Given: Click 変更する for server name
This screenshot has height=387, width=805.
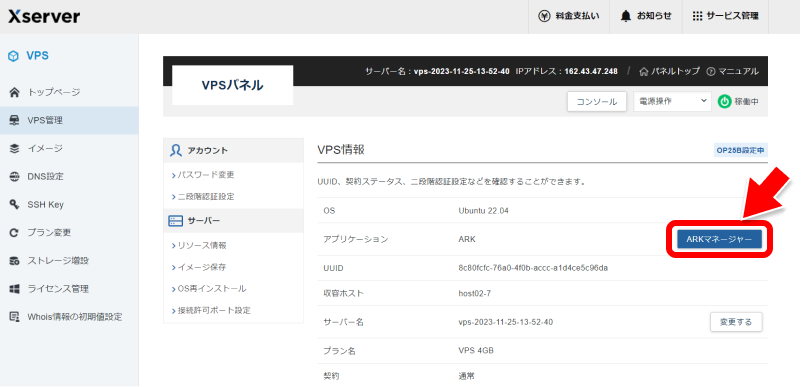Looking at the screenshot, I should coord(736,322).
